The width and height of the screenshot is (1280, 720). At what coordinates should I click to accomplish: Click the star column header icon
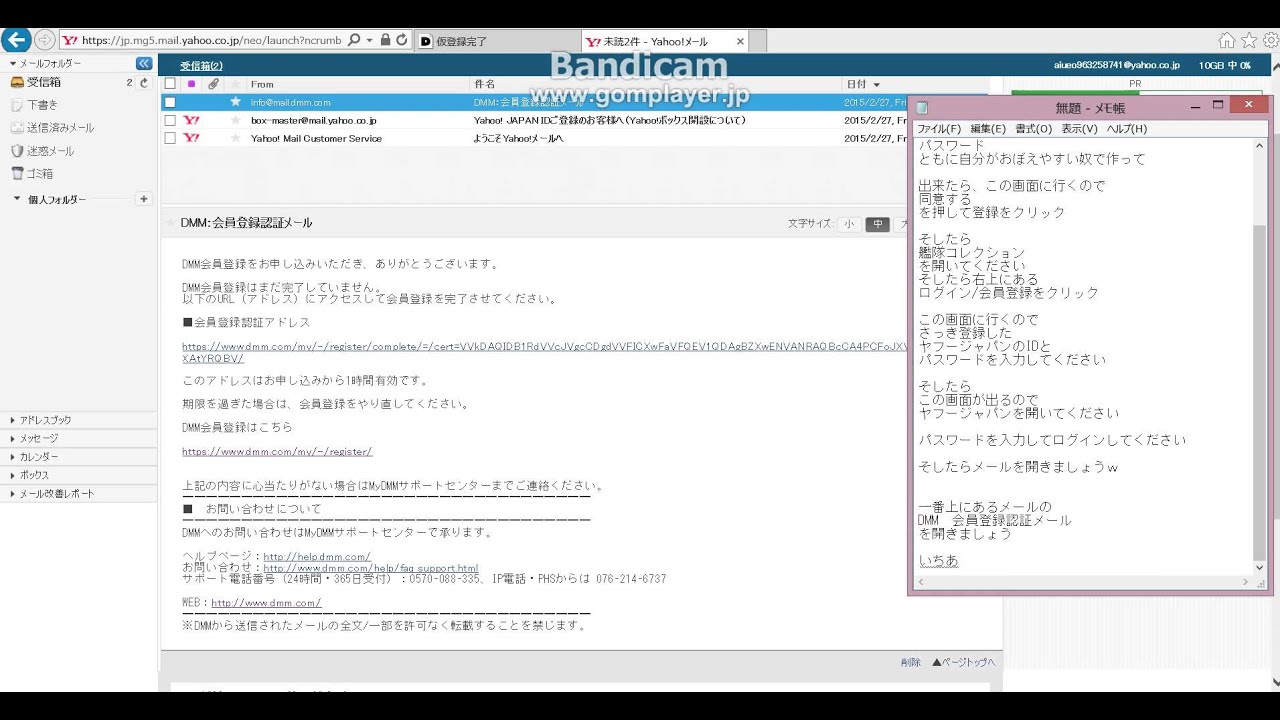236,84
